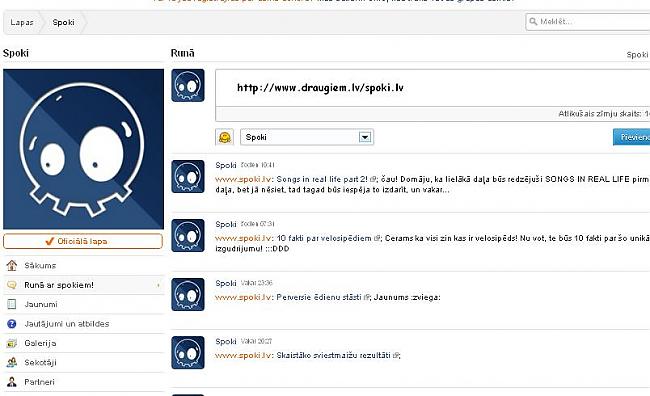Click the Vakar 23:36 timestamp
650x396 pixels.
257,283
